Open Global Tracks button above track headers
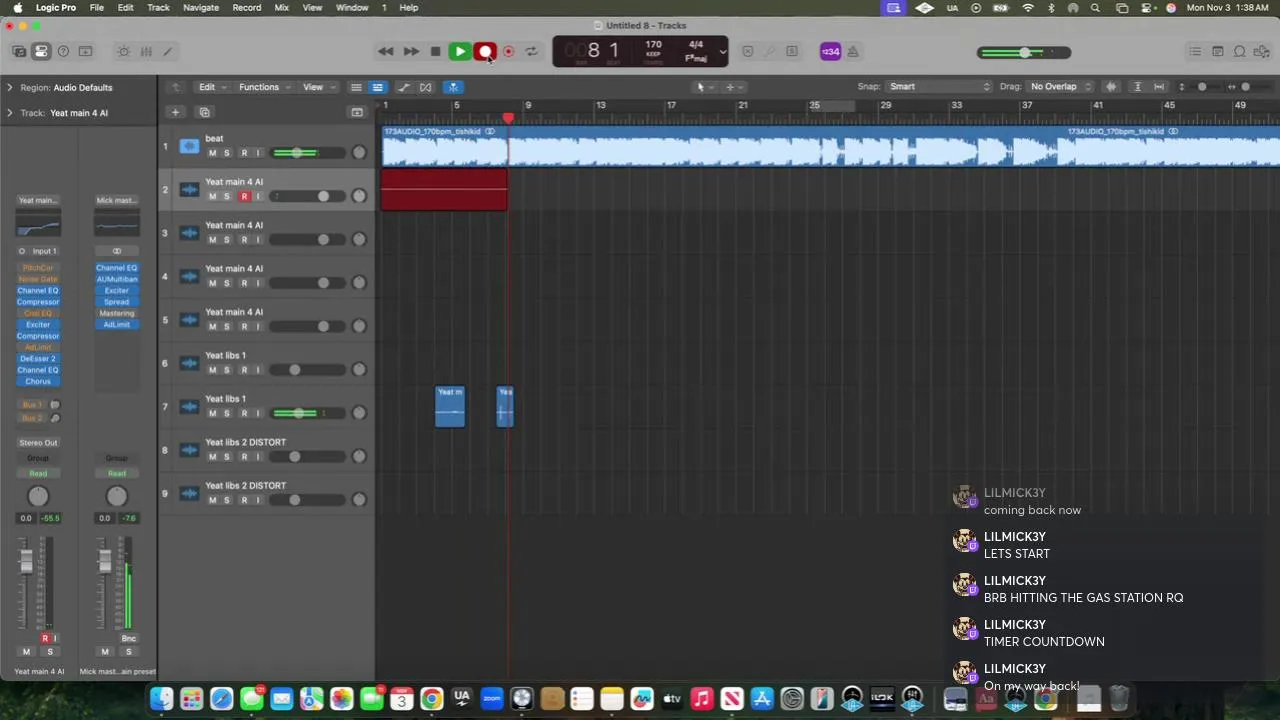The image size is (1280, 720). point(357,112)
